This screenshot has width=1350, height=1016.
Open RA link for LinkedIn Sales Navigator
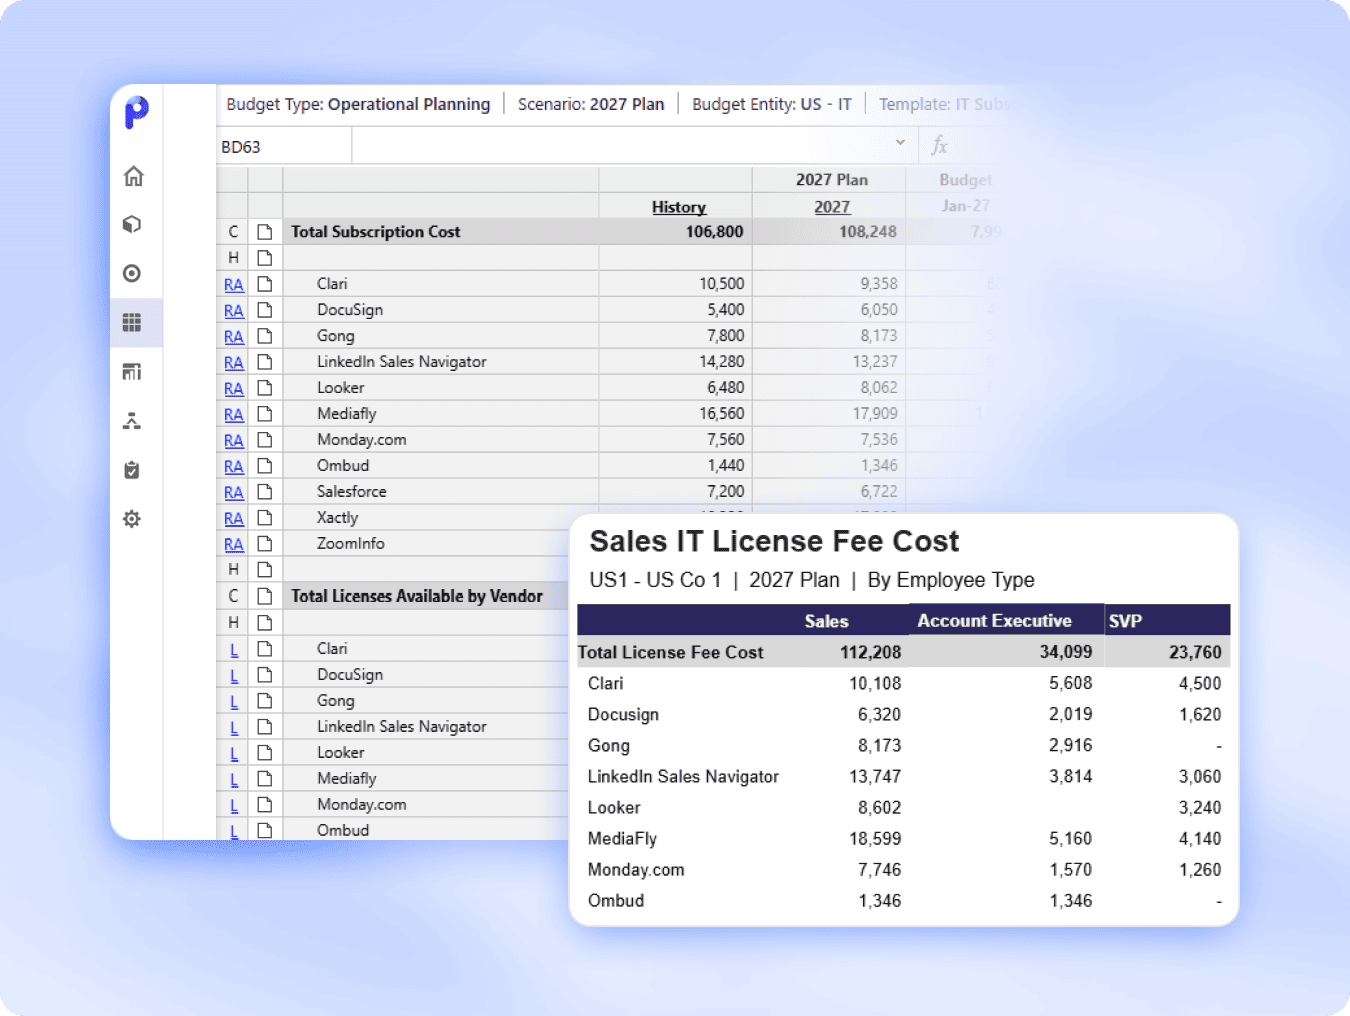click(x=234, y=363)
